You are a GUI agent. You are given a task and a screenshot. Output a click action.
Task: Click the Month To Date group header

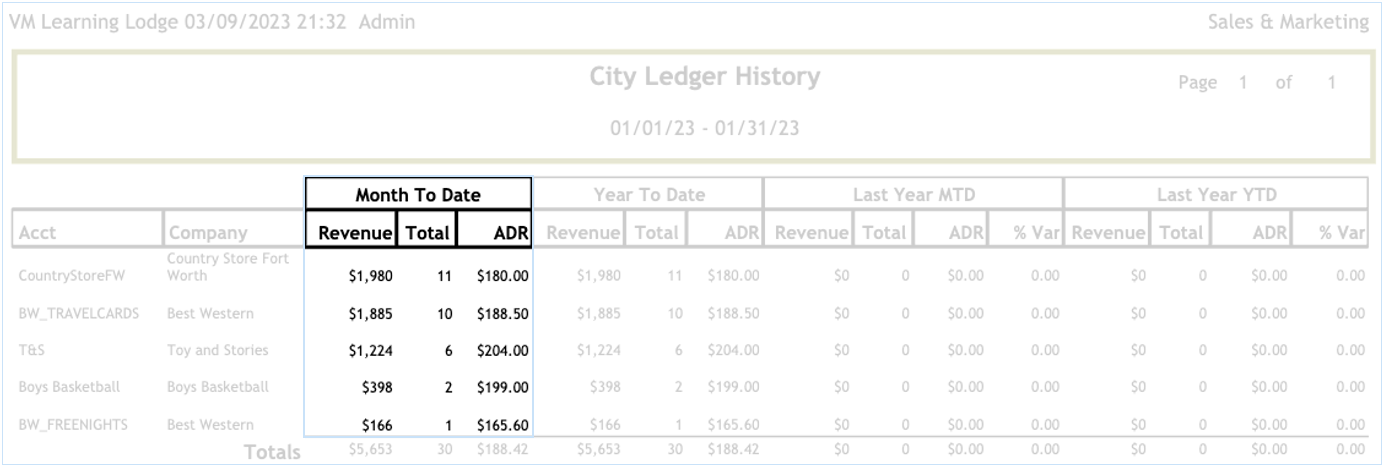click(x=418, y=195)
